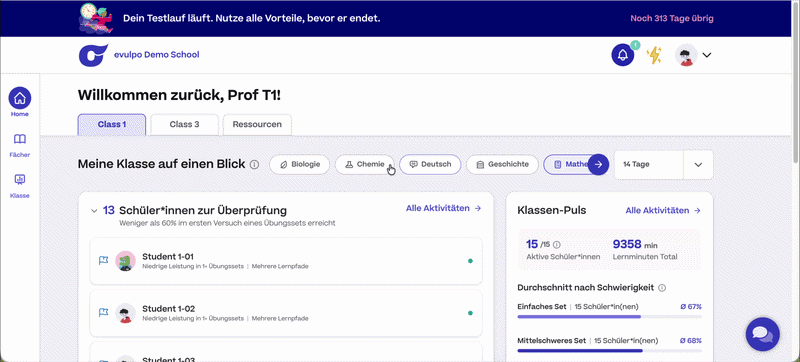The width and height of the screenshot is (800, 362).
Task: Open the notifications bell
Action: click(623, 55)
